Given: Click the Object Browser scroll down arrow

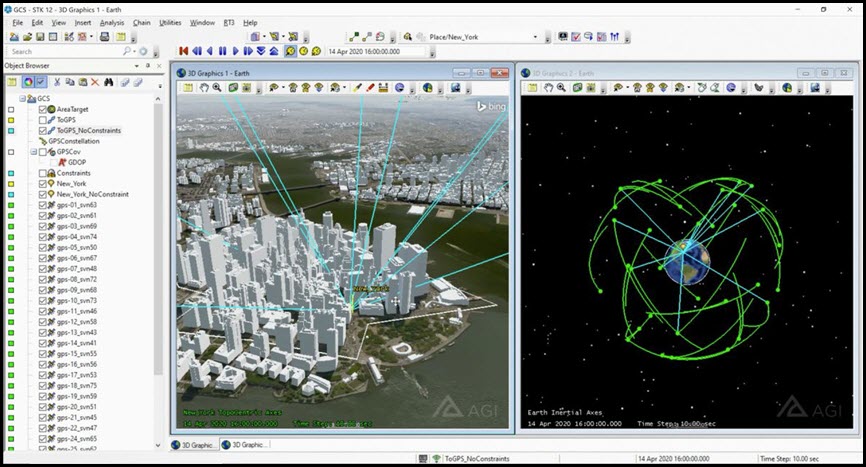Looking at the screenshot, I should tap(158, 445).
